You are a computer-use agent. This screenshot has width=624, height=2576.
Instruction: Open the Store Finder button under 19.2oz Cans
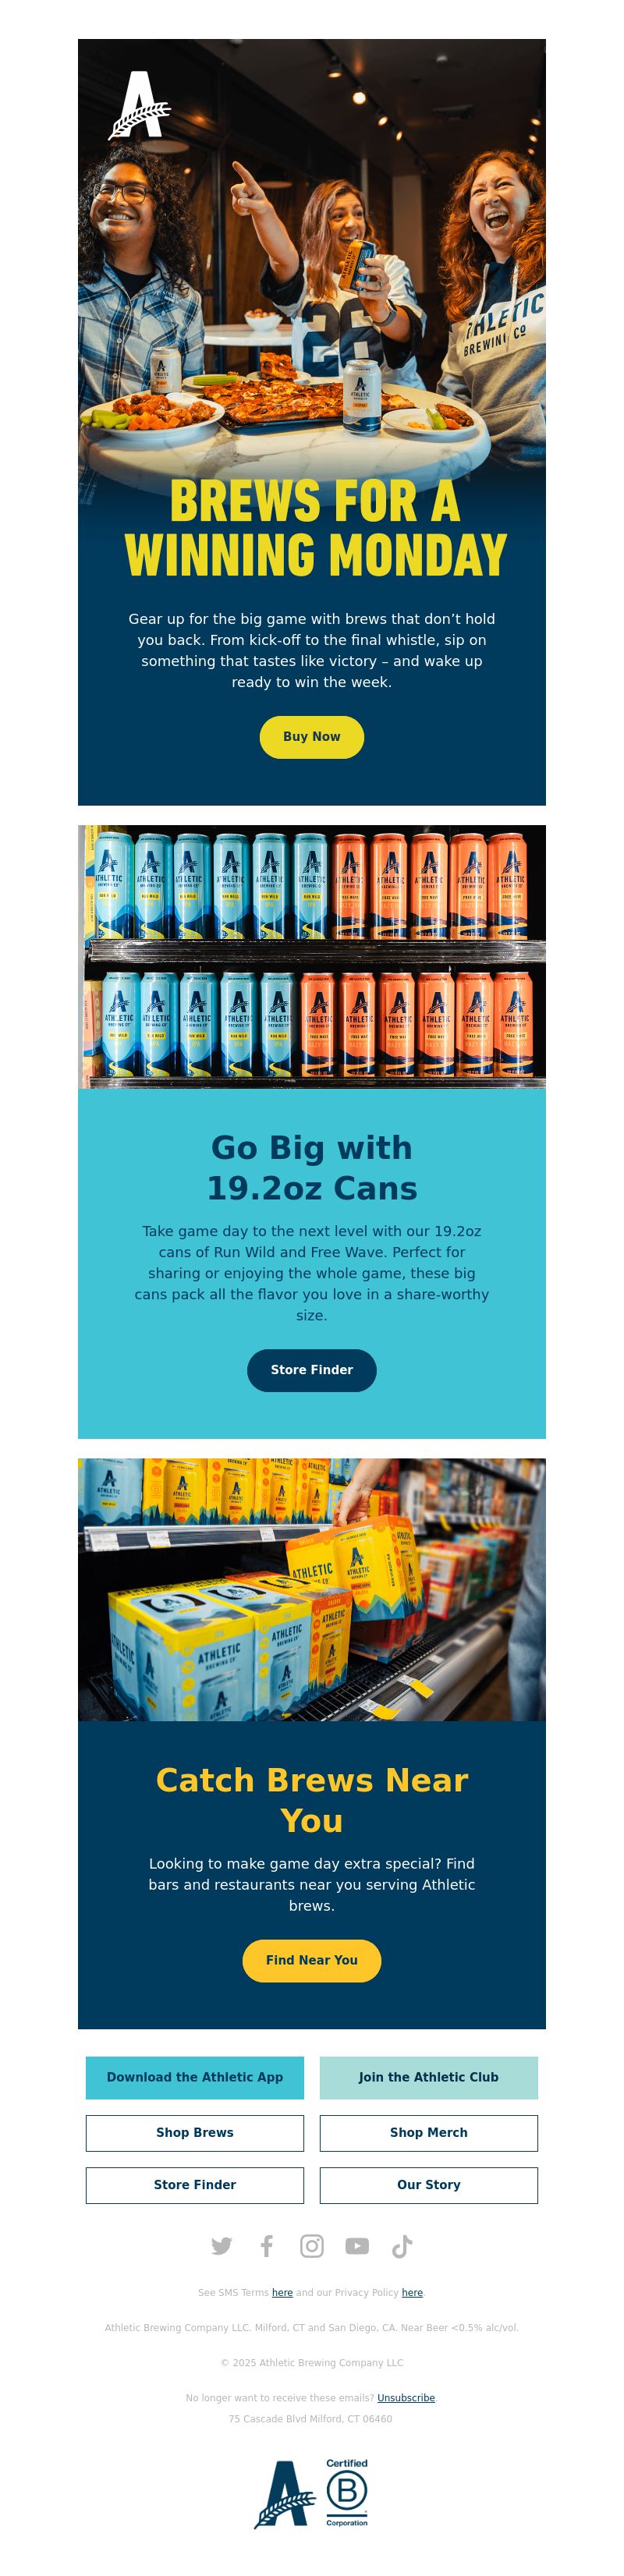pos(312,1370)
